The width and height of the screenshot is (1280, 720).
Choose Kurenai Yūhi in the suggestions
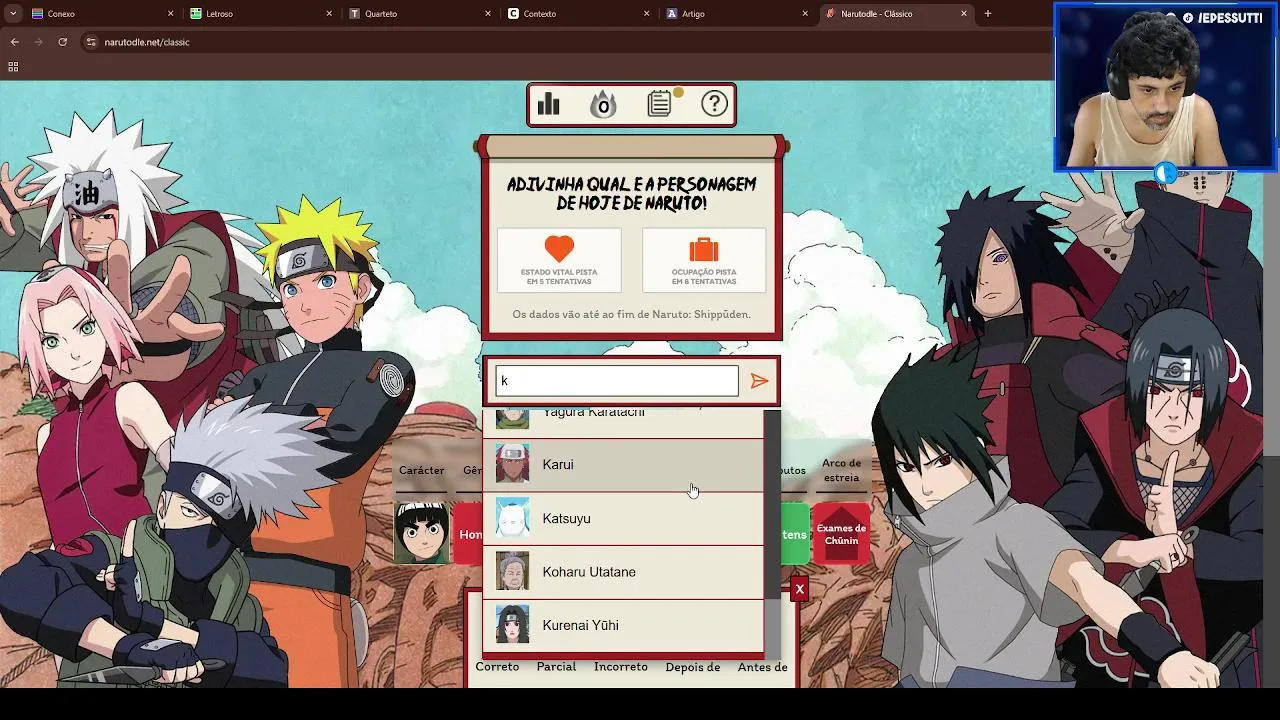[x=623, y=626]
